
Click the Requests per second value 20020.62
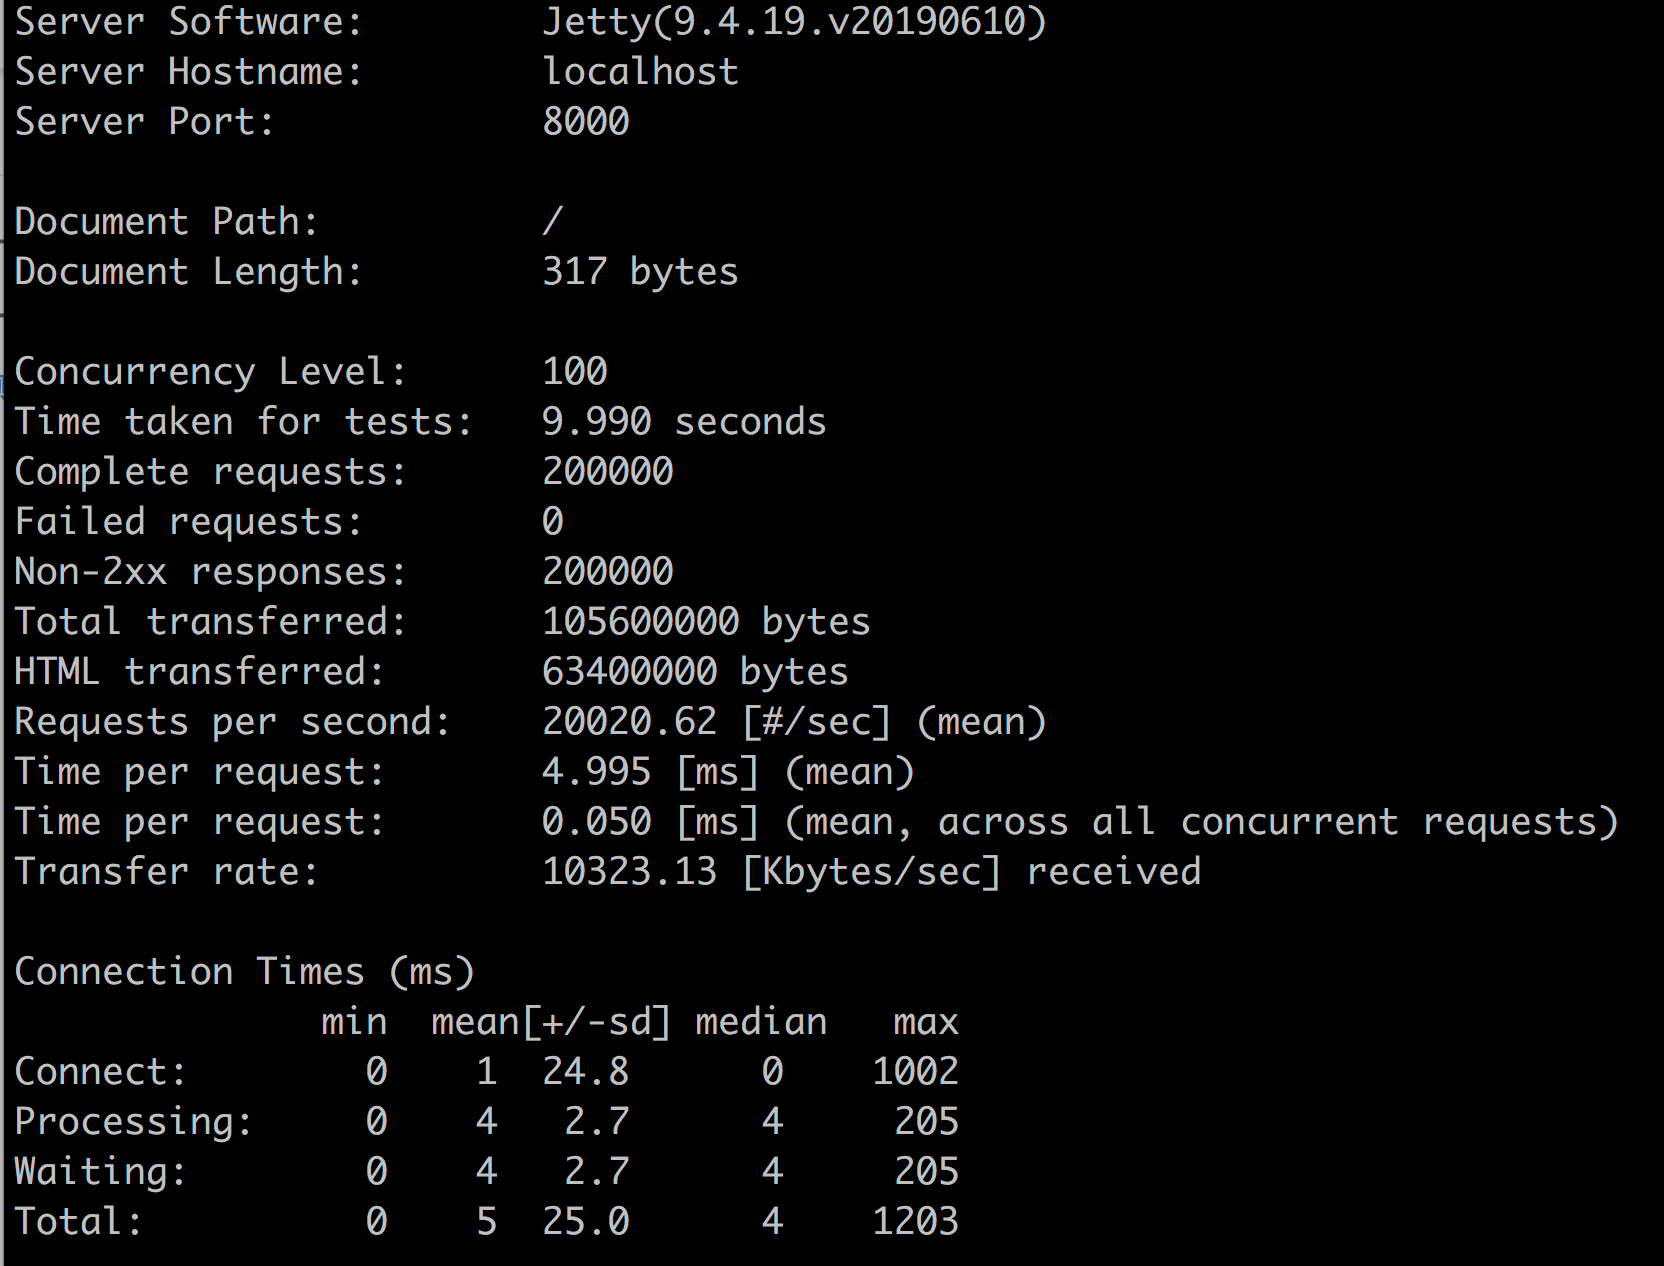(x=630, y=722)
